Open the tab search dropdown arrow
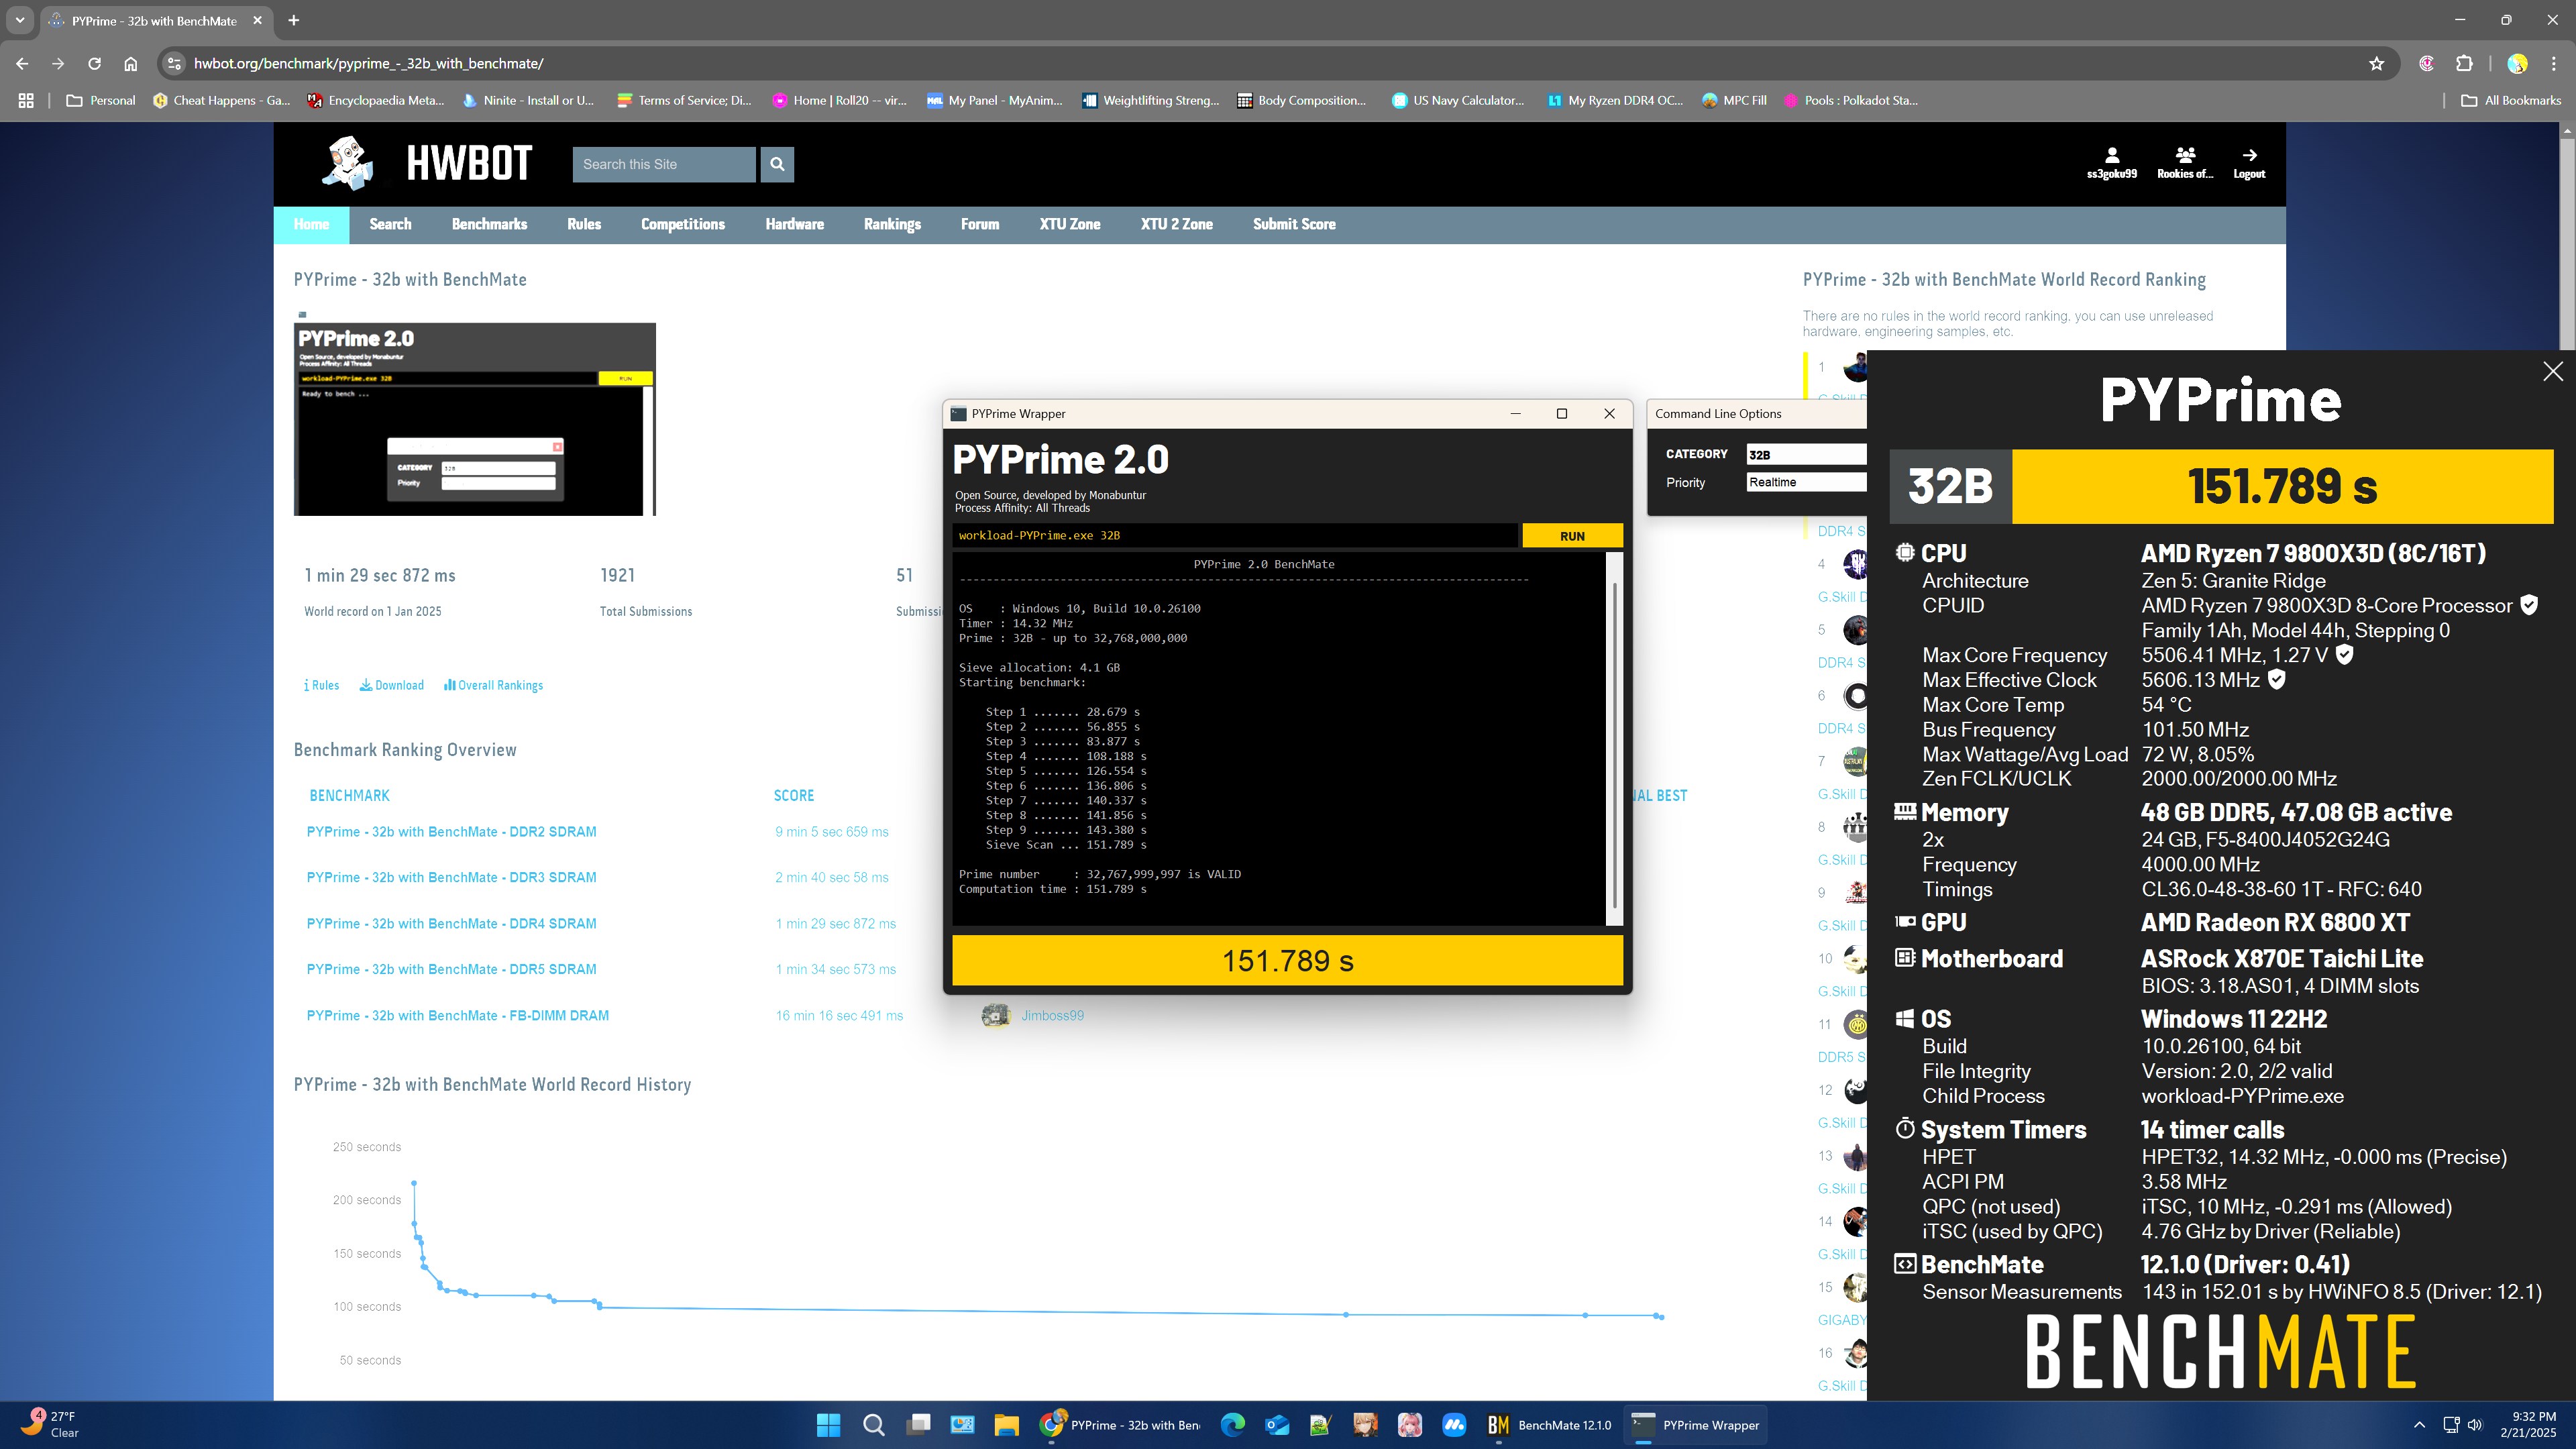Viewport: 2576px width, 1449px height. (x=19, y=20)
